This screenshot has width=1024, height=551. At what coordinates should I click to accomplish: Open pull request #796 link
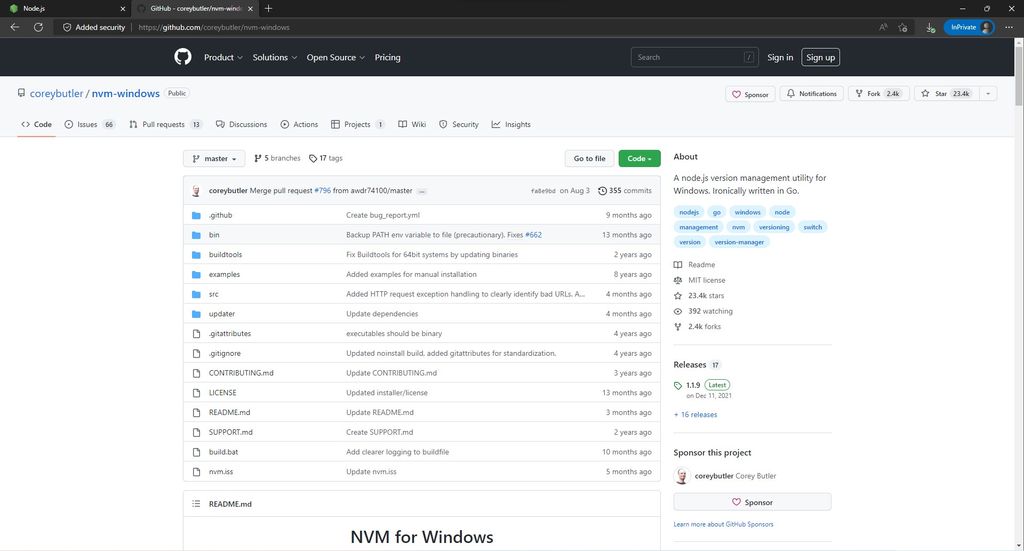[x=323, y=191]
